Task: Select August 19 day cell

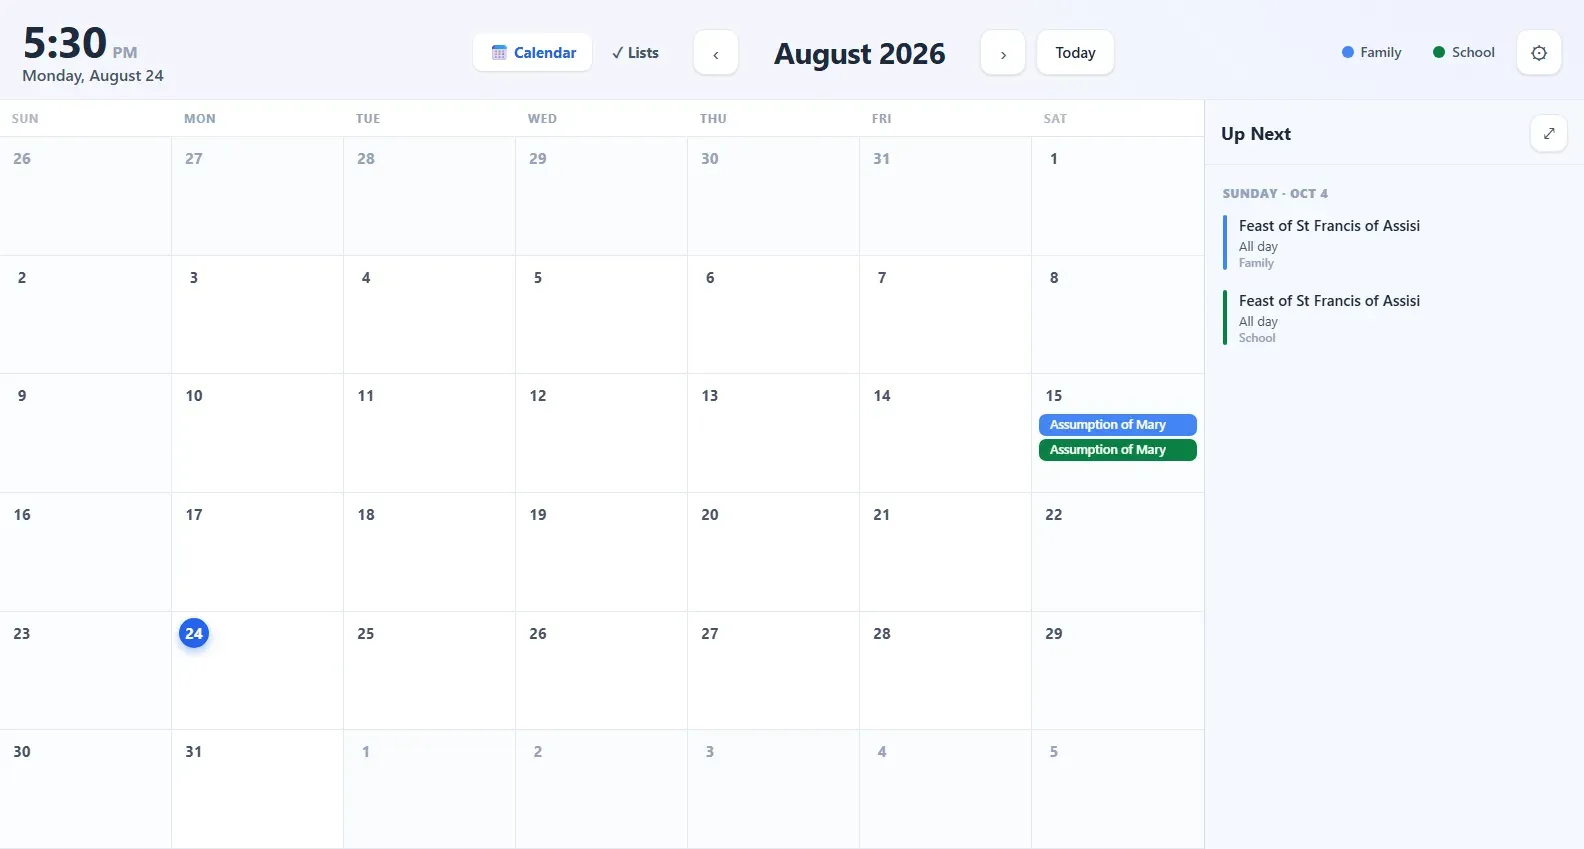Action: coord(602,552)
